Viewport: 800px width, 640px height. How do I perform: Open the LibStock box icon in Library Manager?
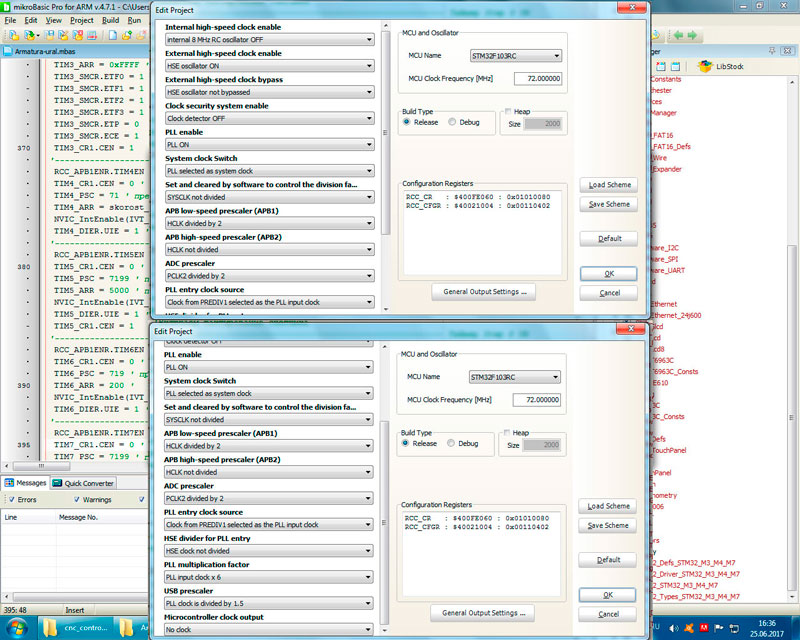tap(705, 66)
